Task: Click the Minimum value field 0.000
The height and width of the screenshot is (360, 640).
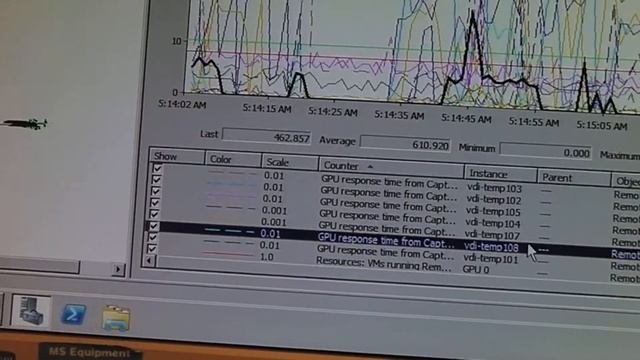Action: (546, 152)
